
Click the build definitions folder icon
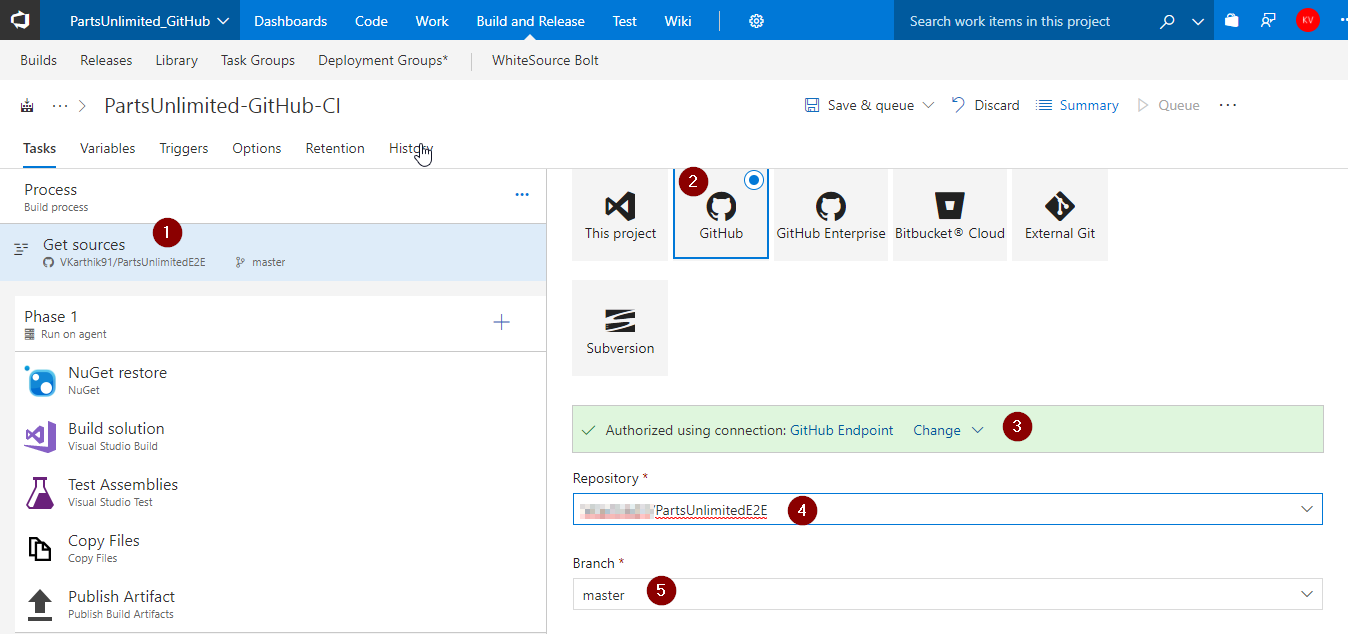(27, 105)
